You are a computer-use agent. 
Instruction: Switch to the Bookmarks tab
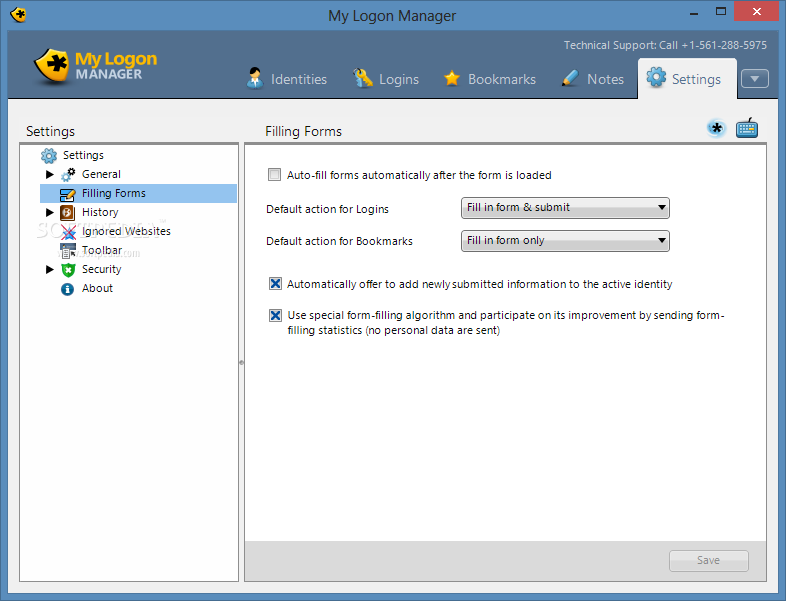(490, 79)
